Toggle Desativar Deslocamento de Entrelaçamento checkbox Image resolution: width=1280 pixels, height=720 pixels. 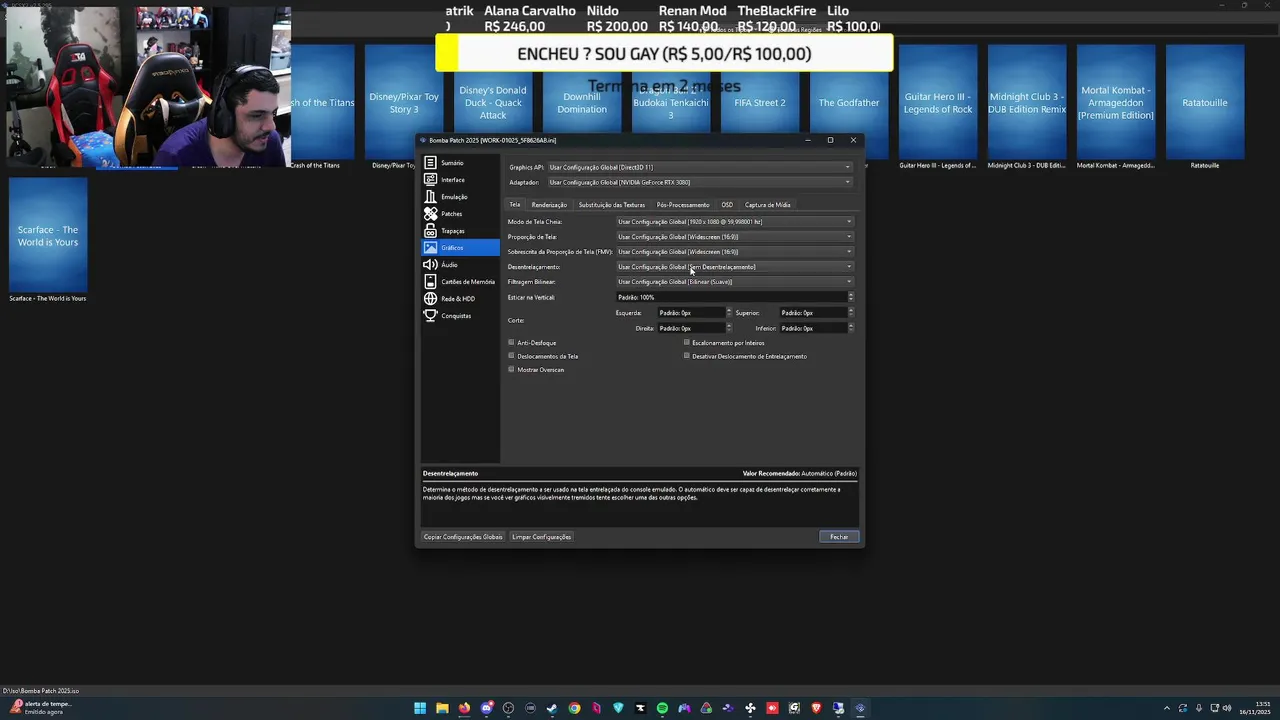click(x=687, y=355)
